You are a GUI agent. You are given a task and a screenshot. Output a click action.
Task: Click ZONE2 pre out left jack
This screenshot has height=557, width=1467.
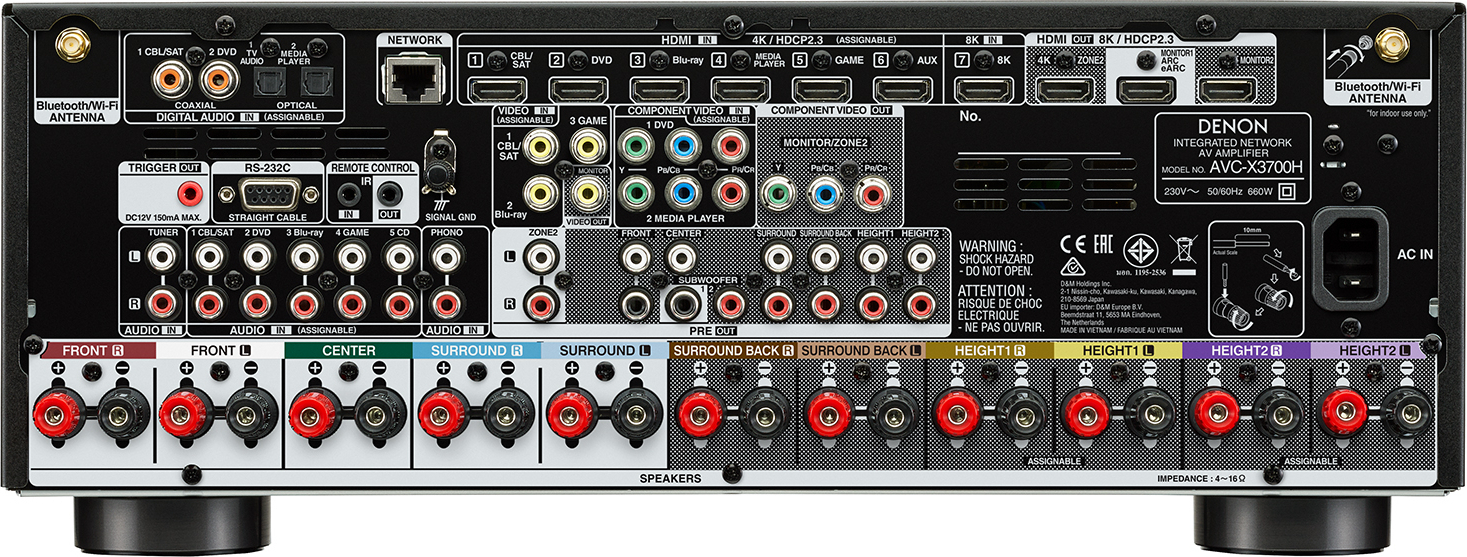click(x=541, y=257)
